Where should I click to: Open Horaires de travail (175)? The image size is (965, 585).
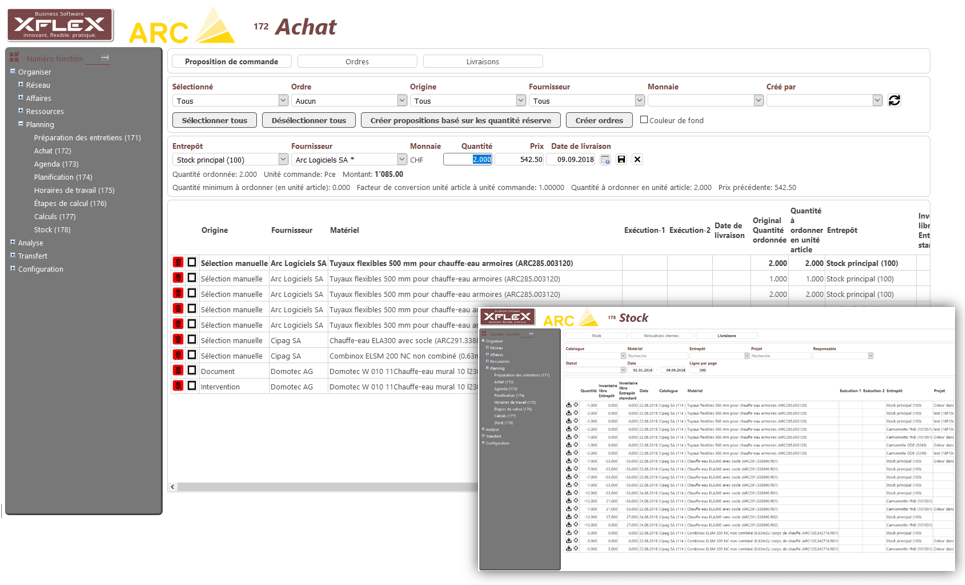74,190
